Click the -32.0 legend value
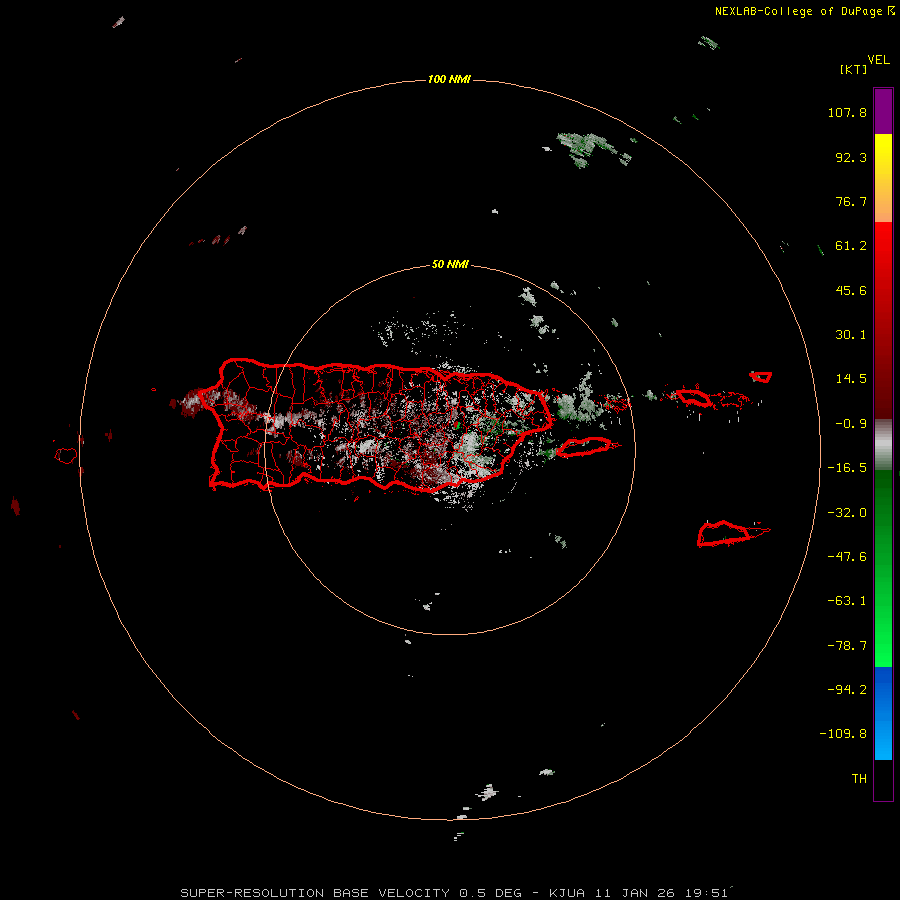This screenshot has height=900, width=900. (847, 513)
